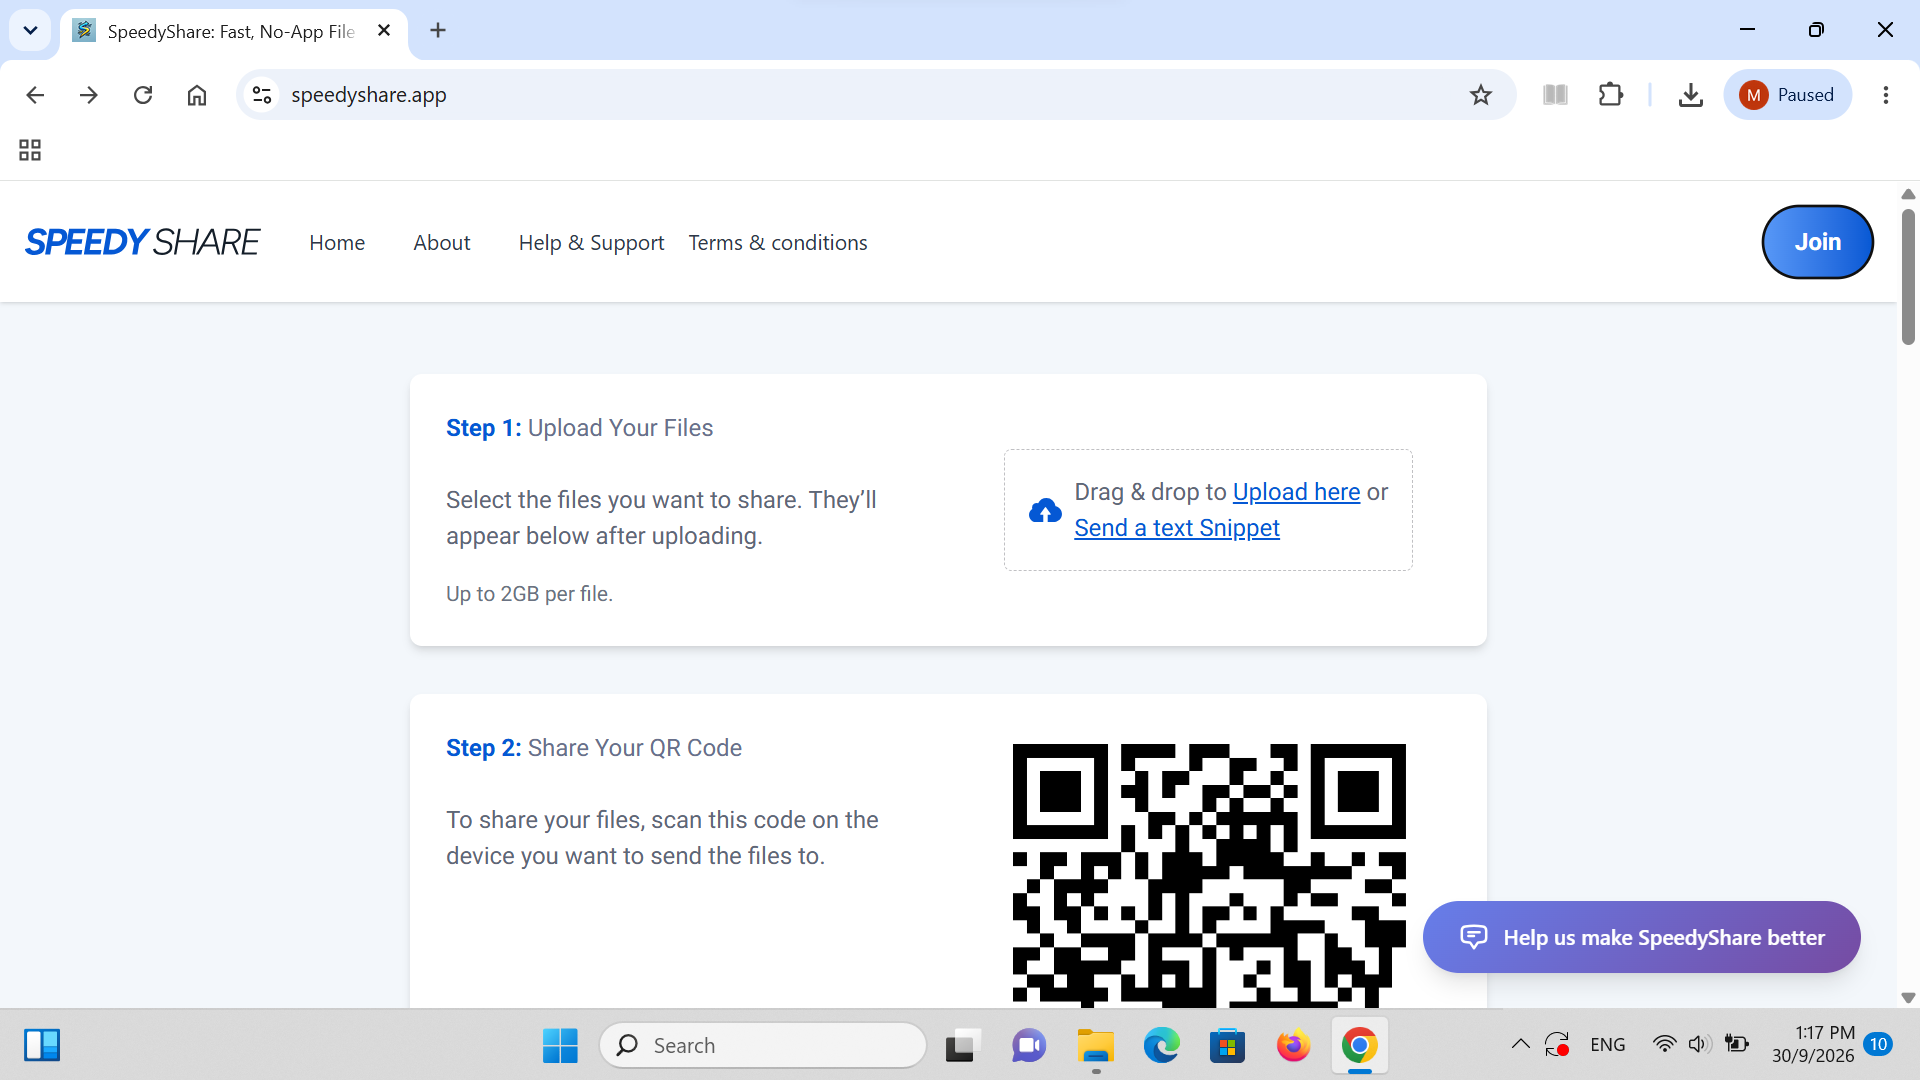Open Firefox from the taskbar

[x=1293, y=1046]
